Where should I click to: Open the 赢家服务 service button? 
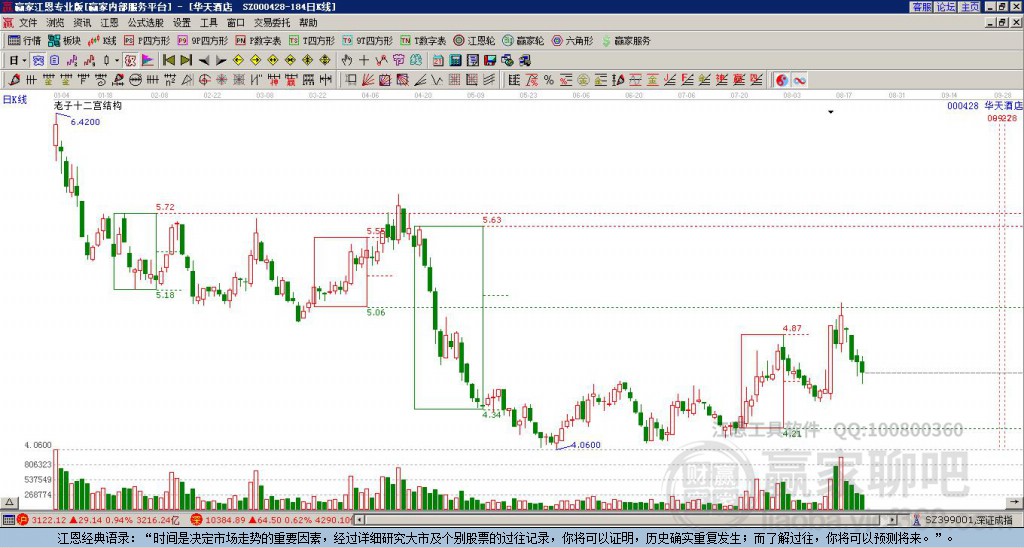point(626,40)
